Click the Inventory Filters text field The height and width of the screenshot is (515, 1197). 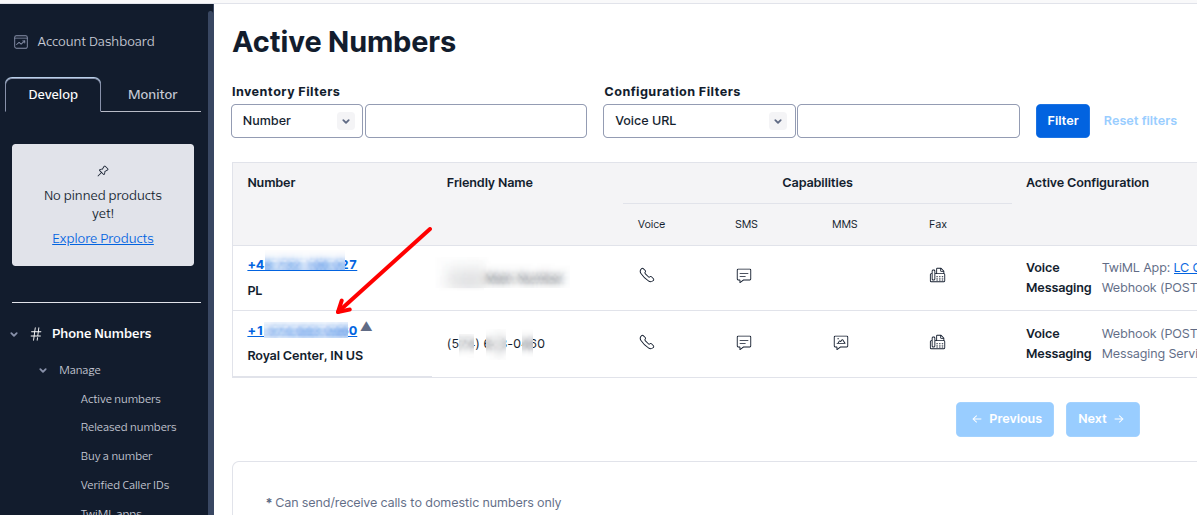coord(475,121)
